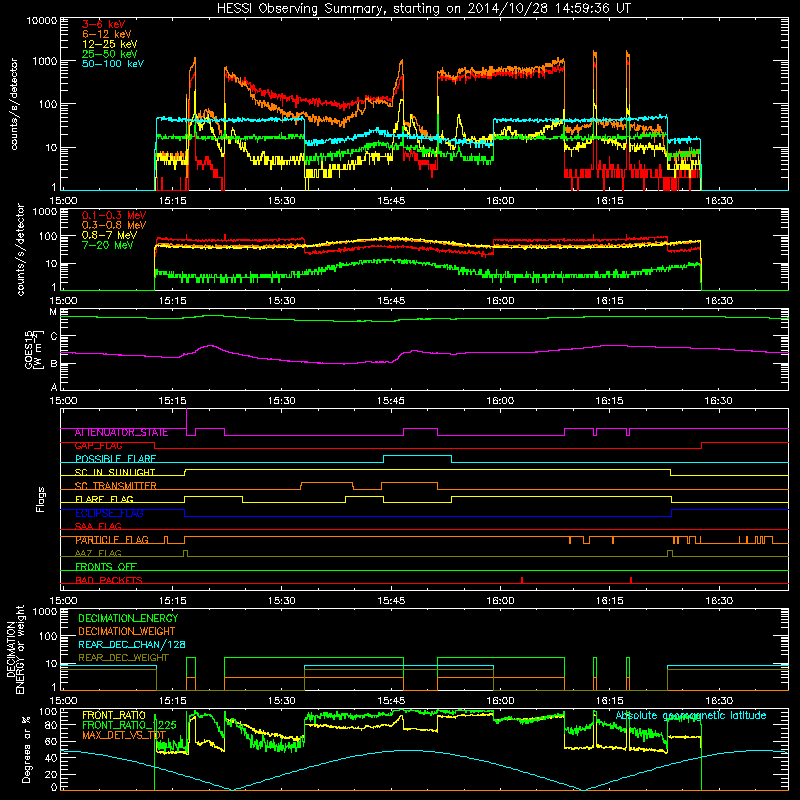Click the PARTICLE_FLAG label
800x800 pixels.
point(112,540)
